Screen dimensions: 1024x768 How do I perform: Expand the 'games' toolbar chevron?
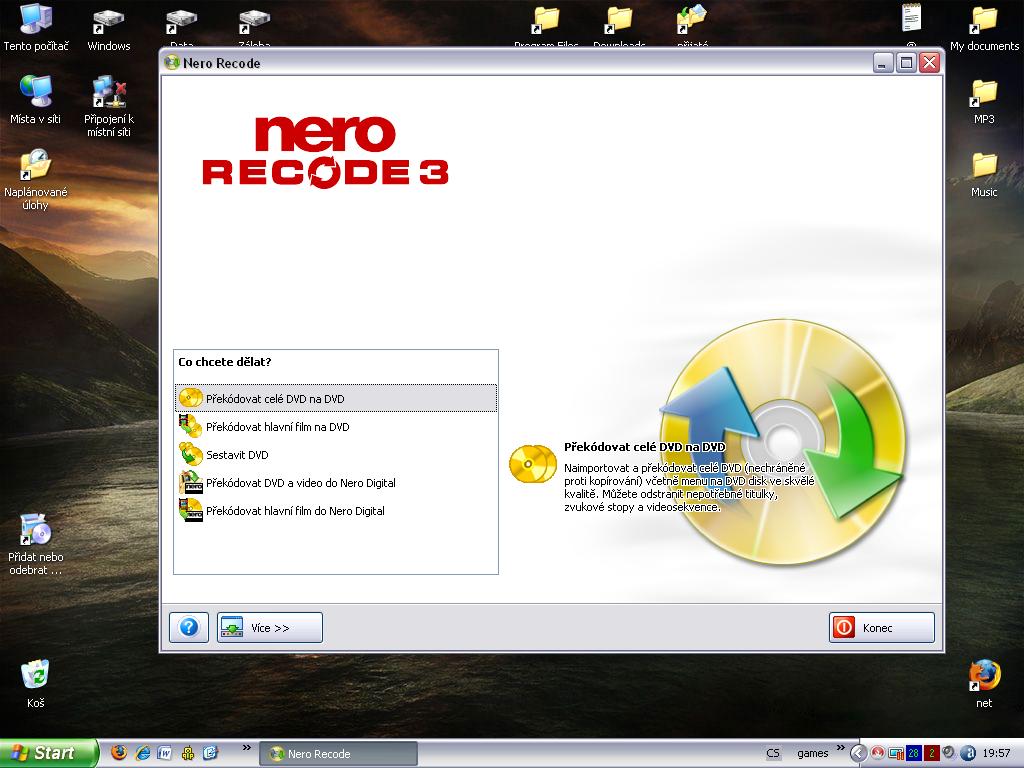pyautogui.click(x=840, y=748)
